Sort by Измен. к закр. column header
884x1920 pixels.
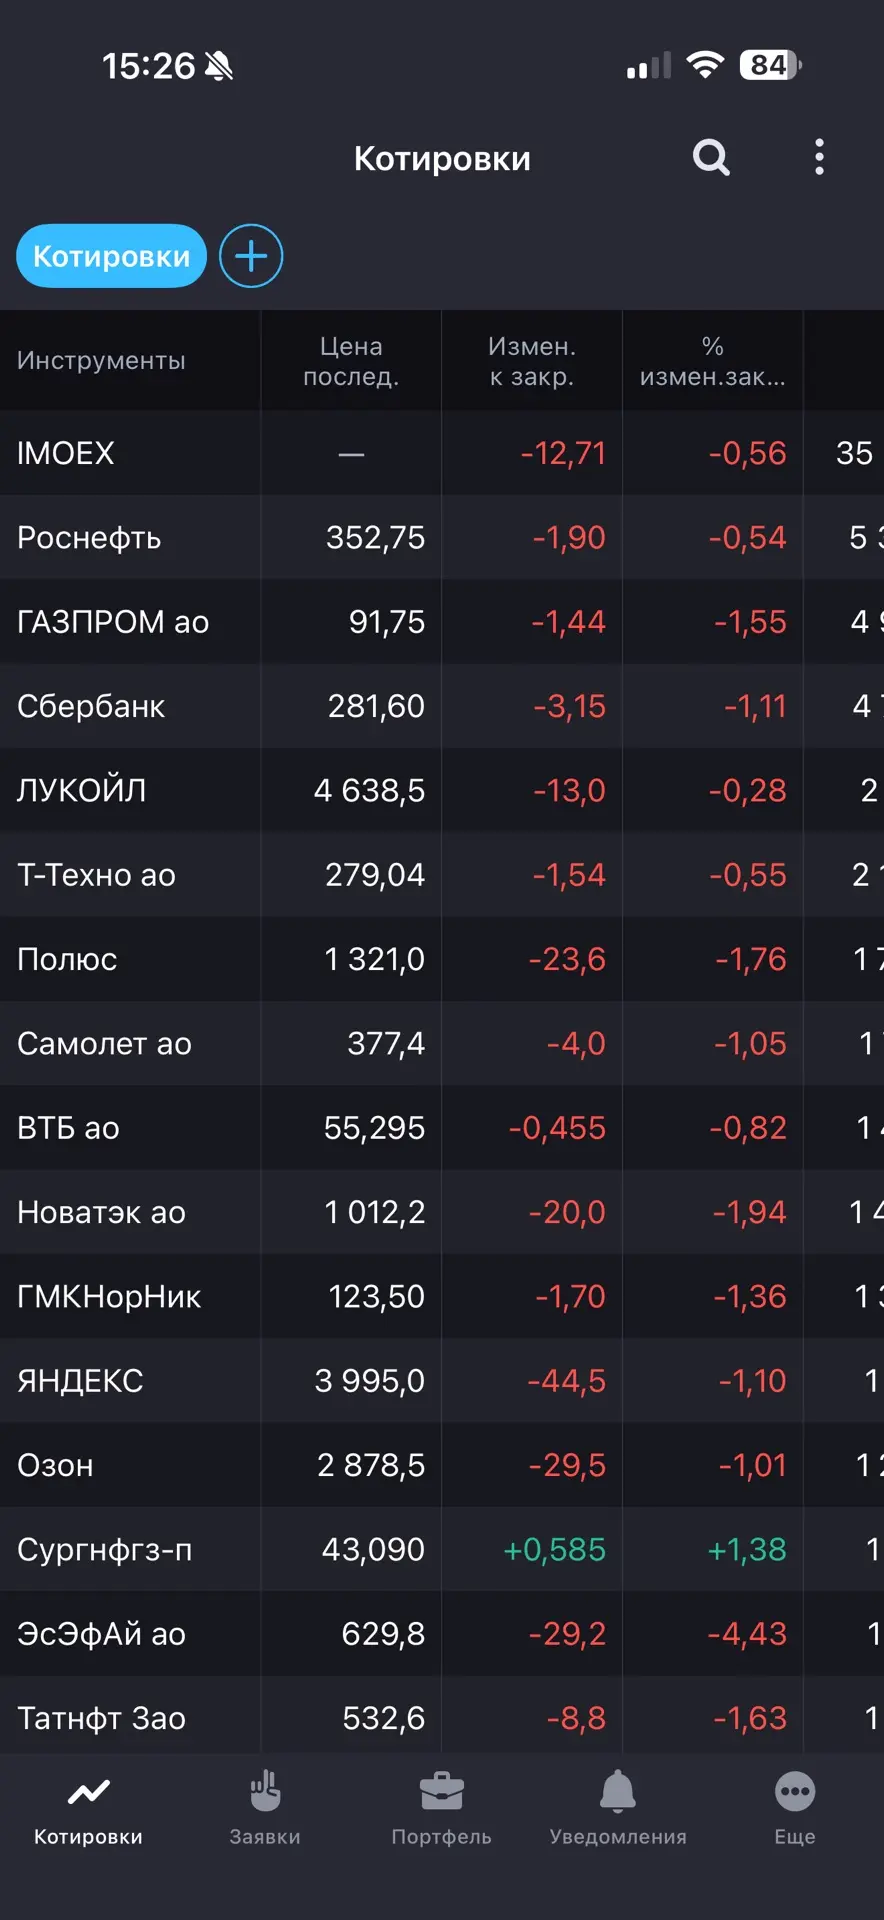pos(532,361)
